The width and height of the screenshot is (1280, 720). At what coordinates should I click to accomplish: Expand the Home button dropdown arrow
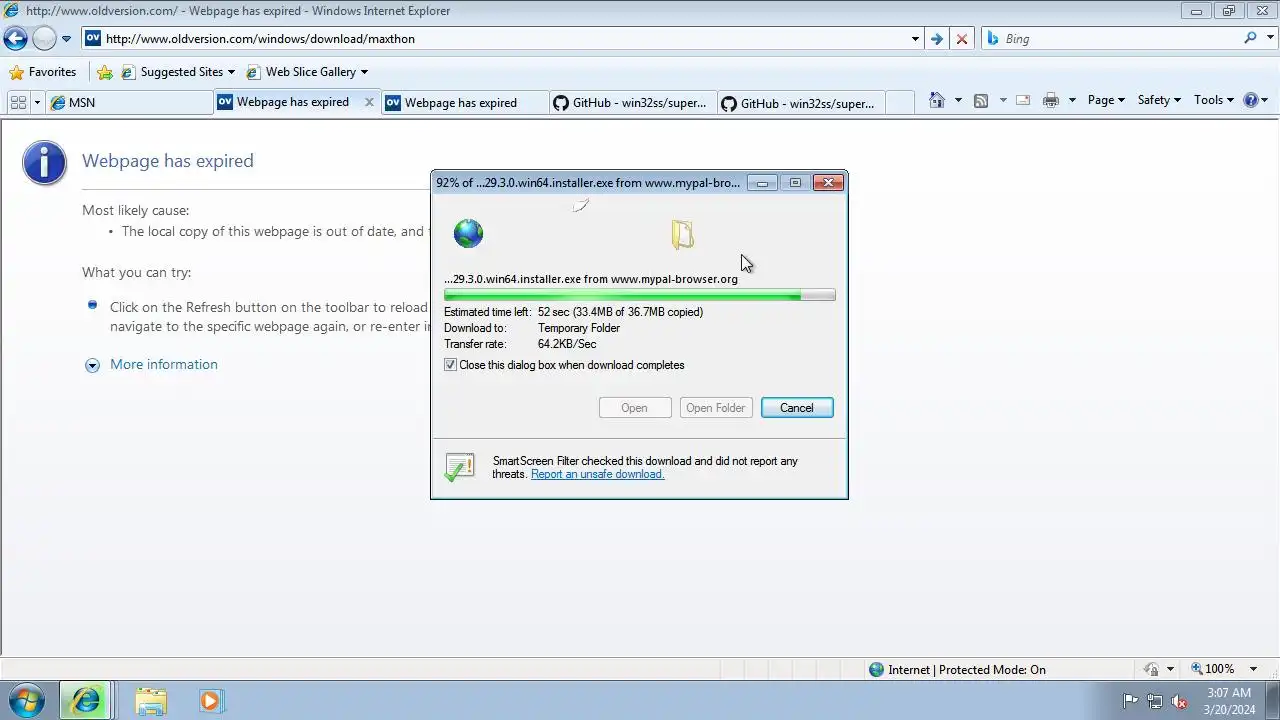point(958,100)
